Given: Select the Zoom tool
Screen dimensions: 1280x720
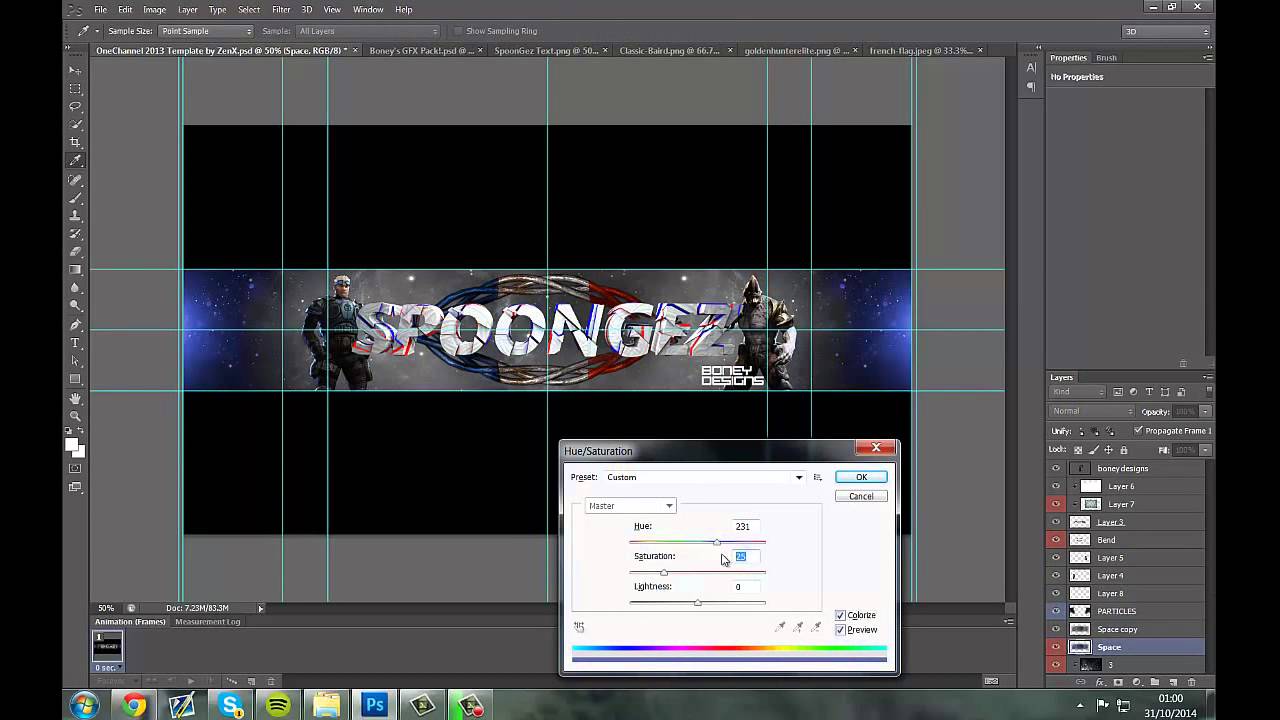Looking at the screenshot, I should [75, 416].
